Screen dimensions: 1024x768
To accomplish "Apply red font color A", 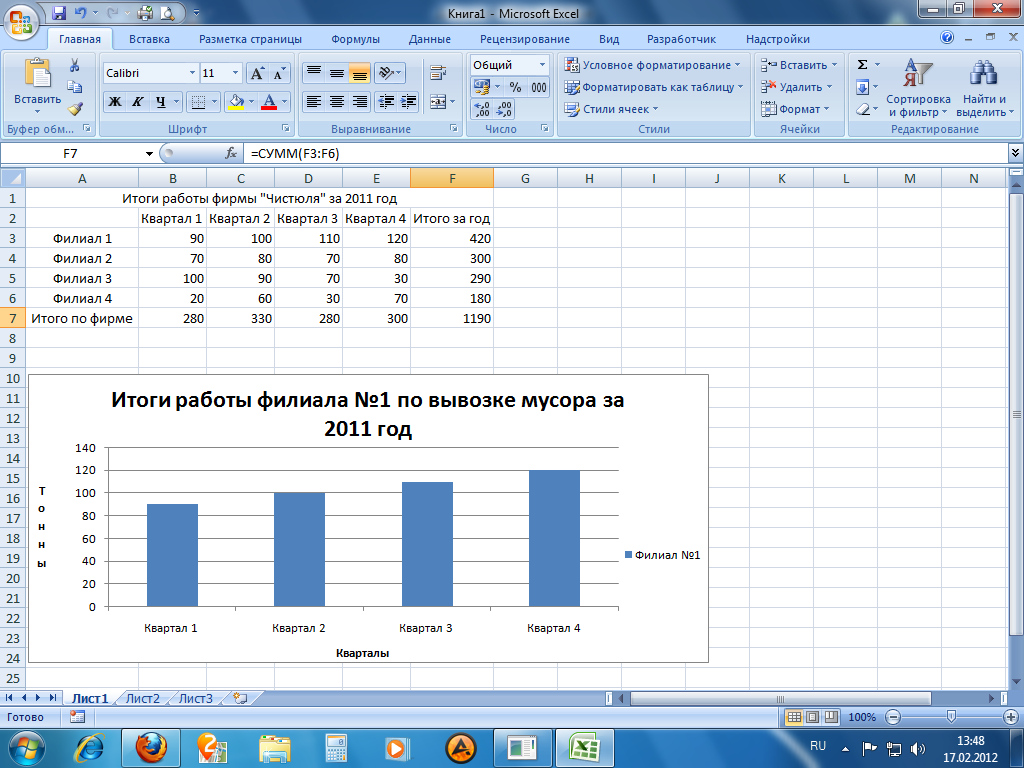I will 268,101.
